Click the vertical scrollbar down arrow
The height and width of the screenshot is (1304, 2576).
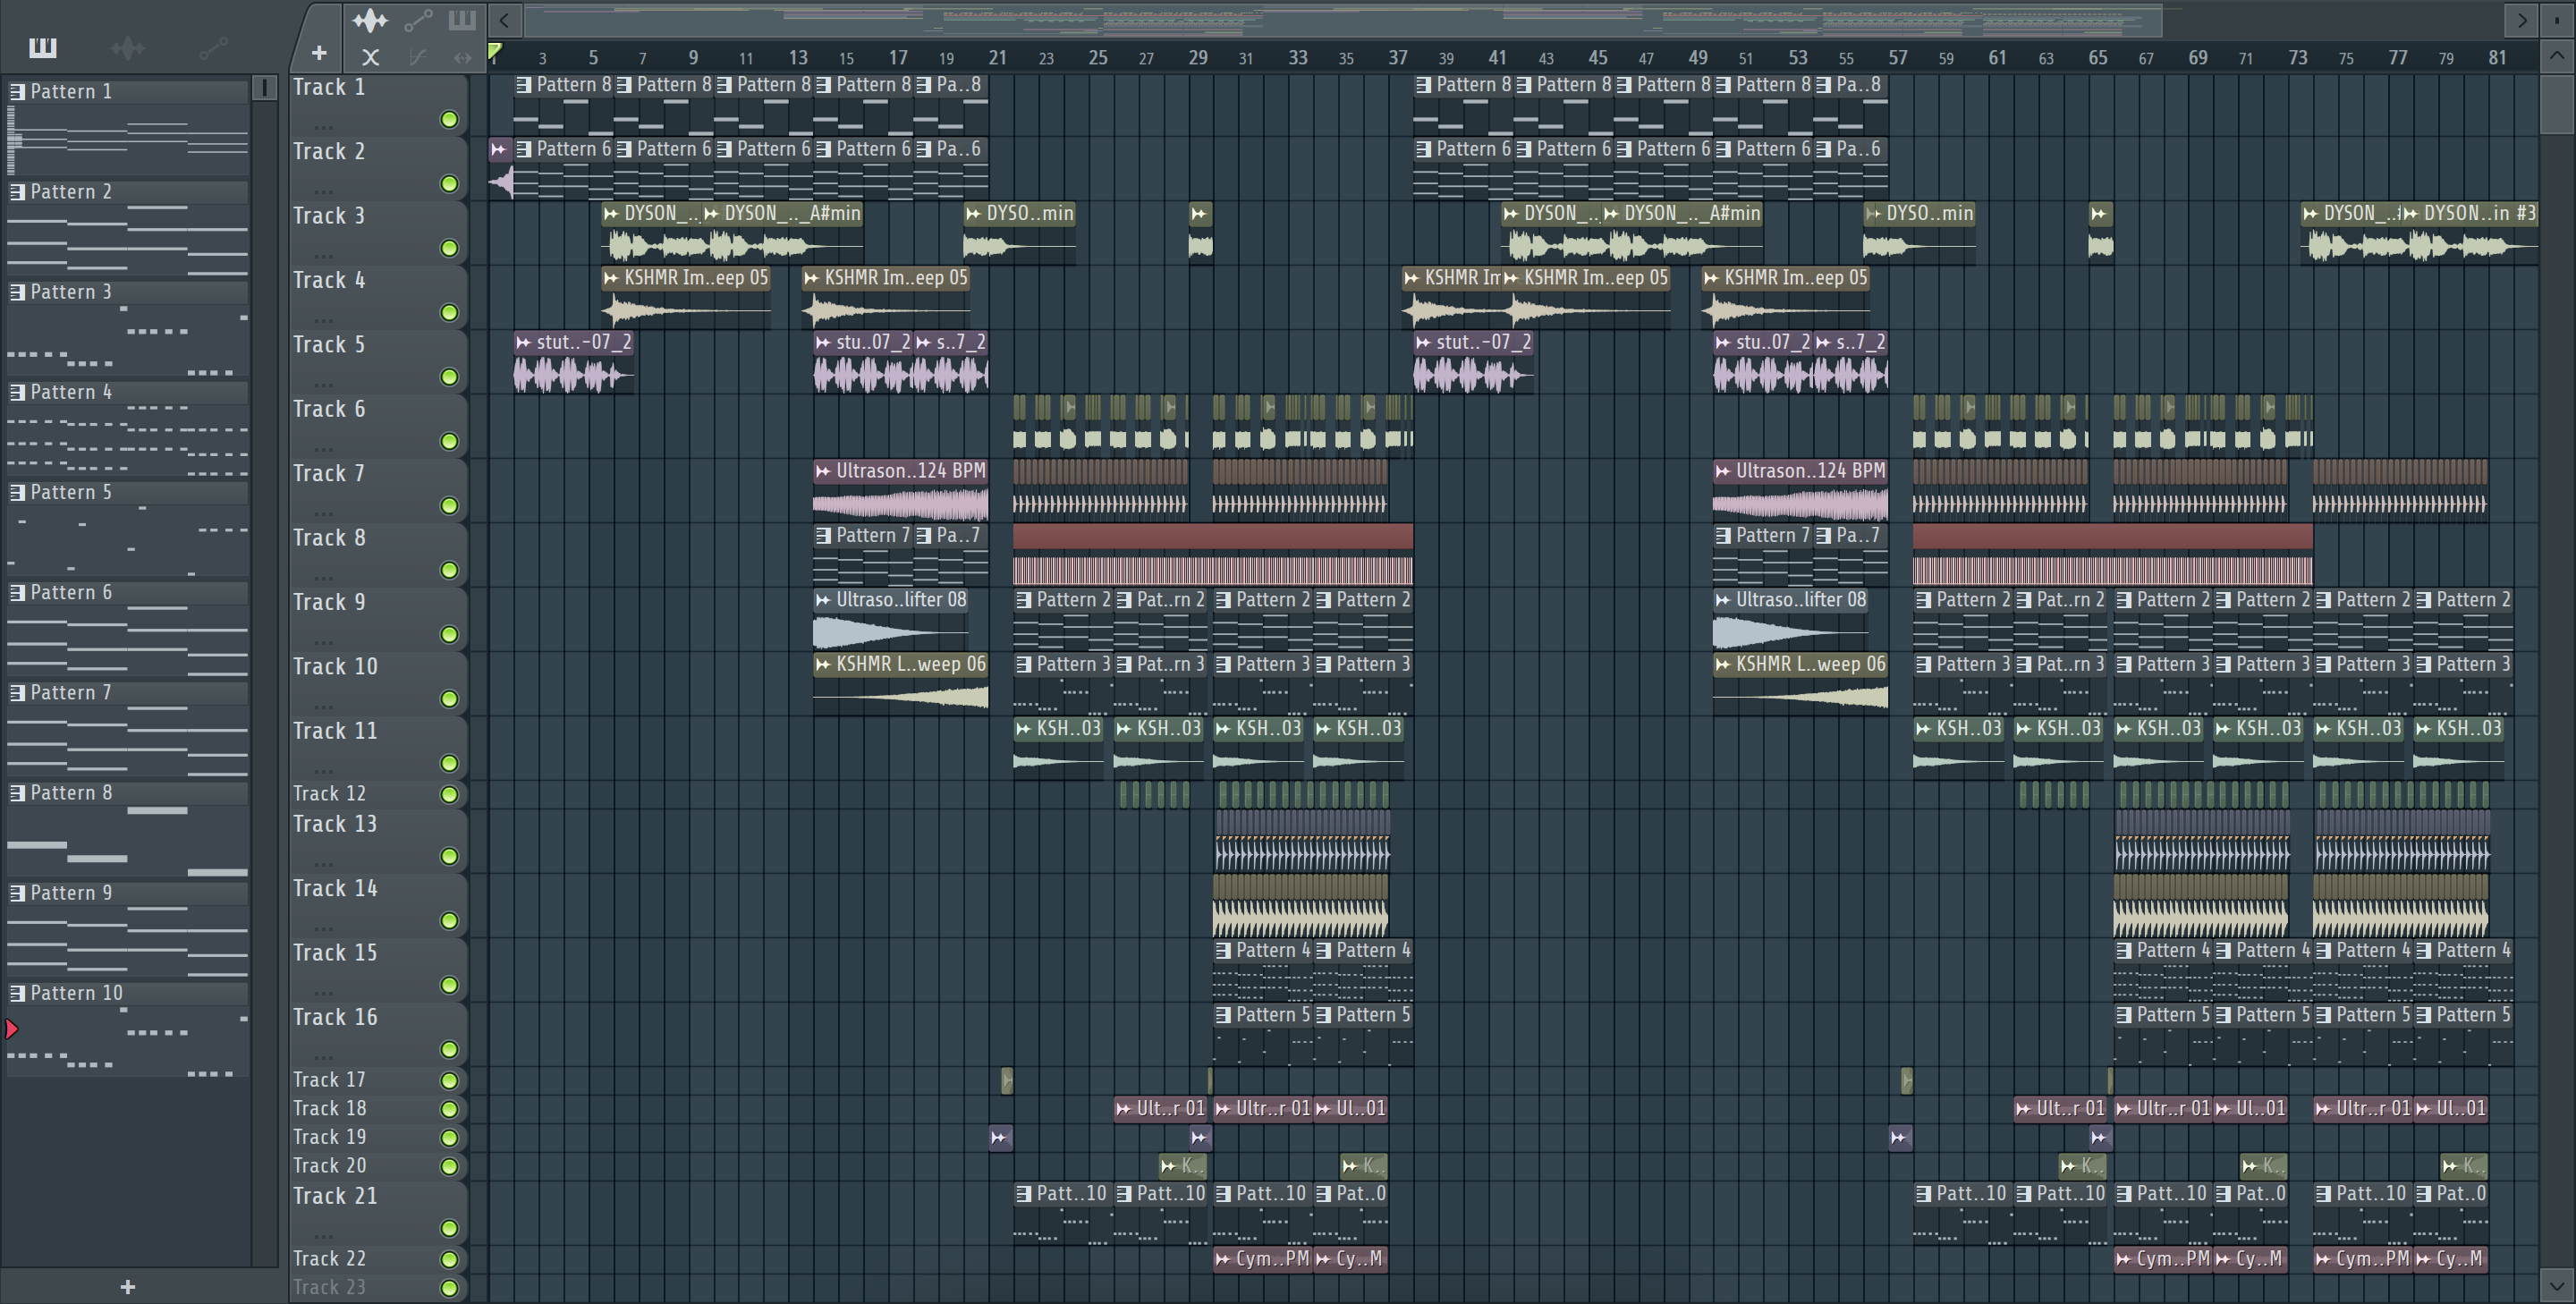tap(2557, 1284)
